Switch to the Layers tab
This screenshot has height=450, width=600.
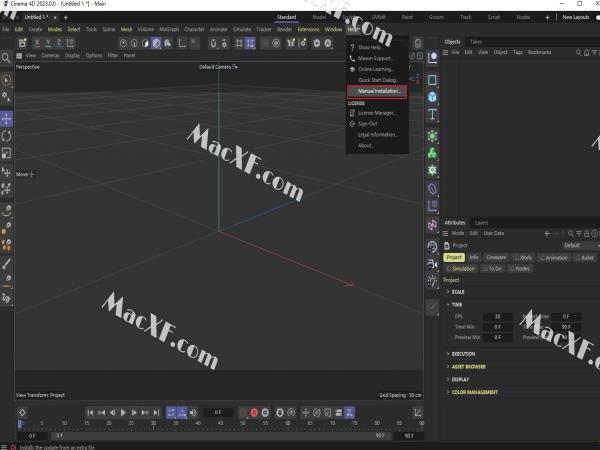click(481, 223)
